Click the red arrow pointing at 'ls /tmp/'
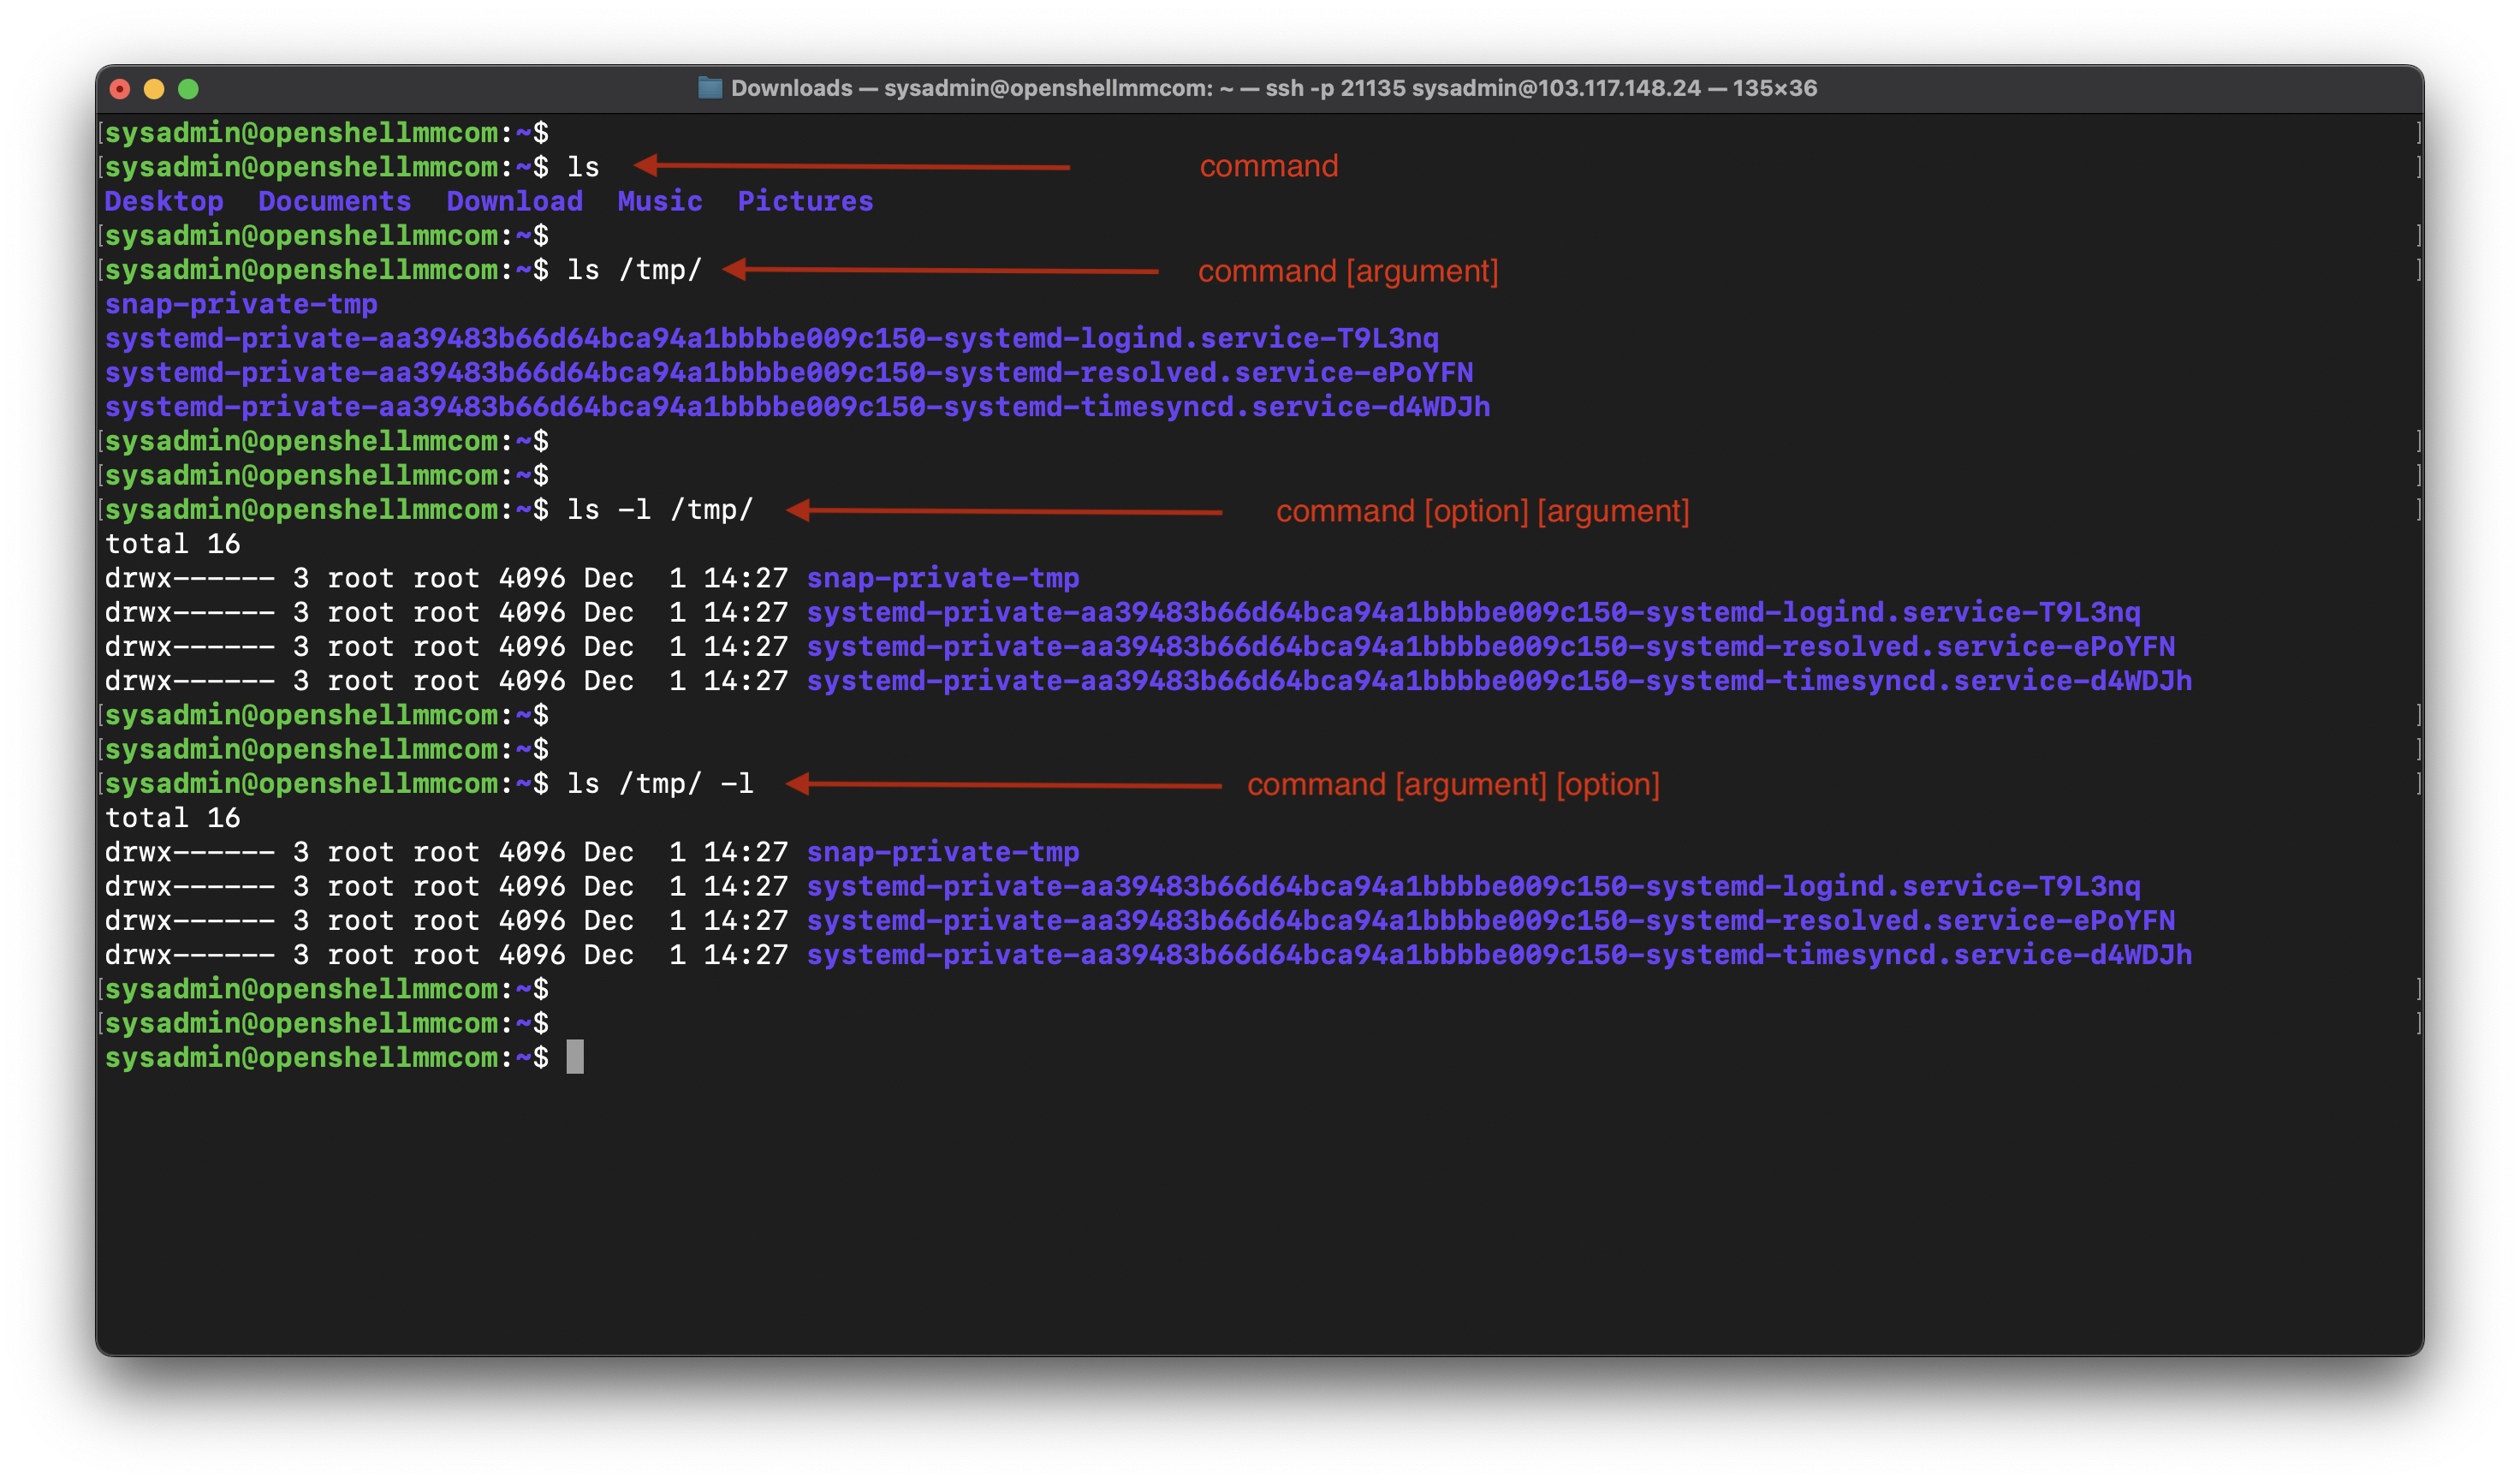Screen dimensions: 2520x1483 tap(940, 270)
